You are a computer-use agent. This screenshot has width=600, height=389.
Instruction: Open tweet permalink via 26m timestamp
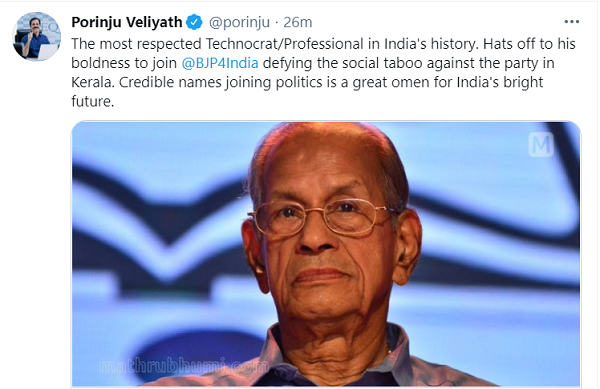pos(298,22)
